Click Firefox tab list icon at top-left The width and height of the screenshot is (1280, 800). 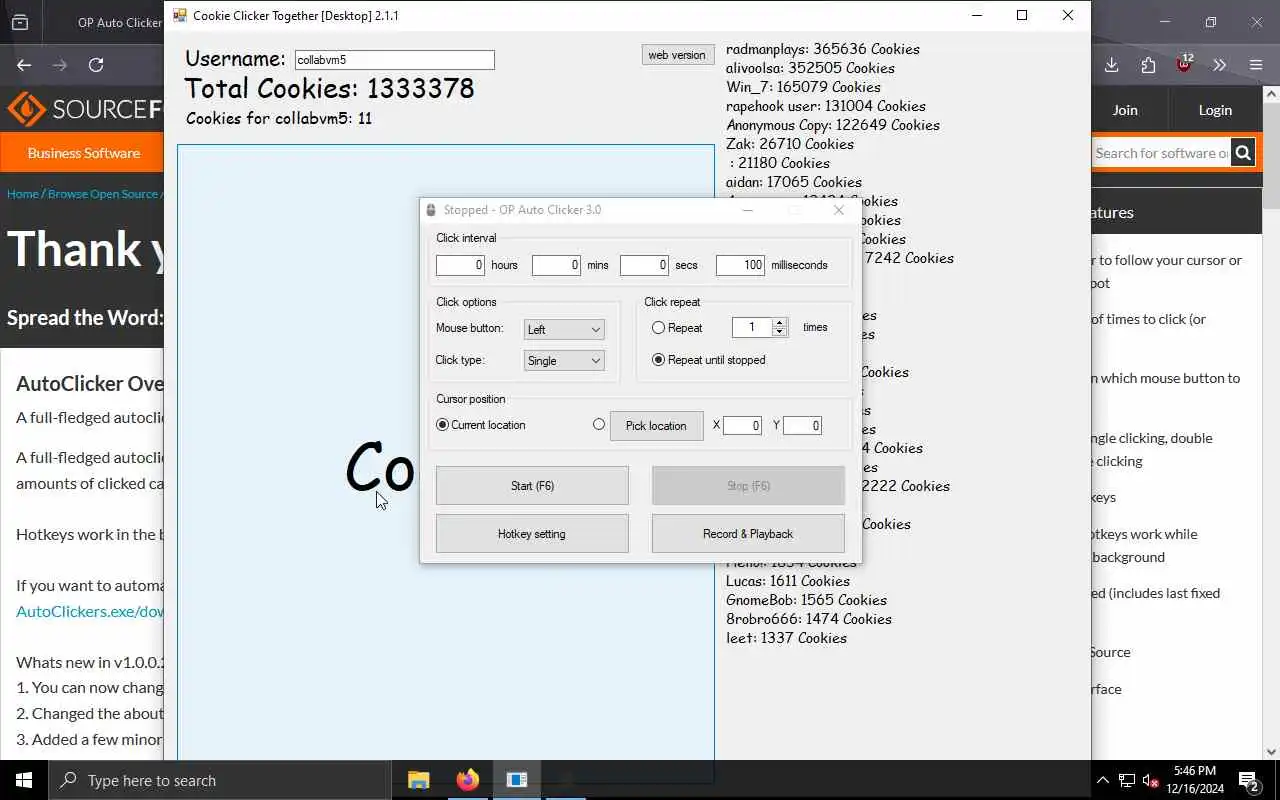pyautogui.click(x=20, y=22)
